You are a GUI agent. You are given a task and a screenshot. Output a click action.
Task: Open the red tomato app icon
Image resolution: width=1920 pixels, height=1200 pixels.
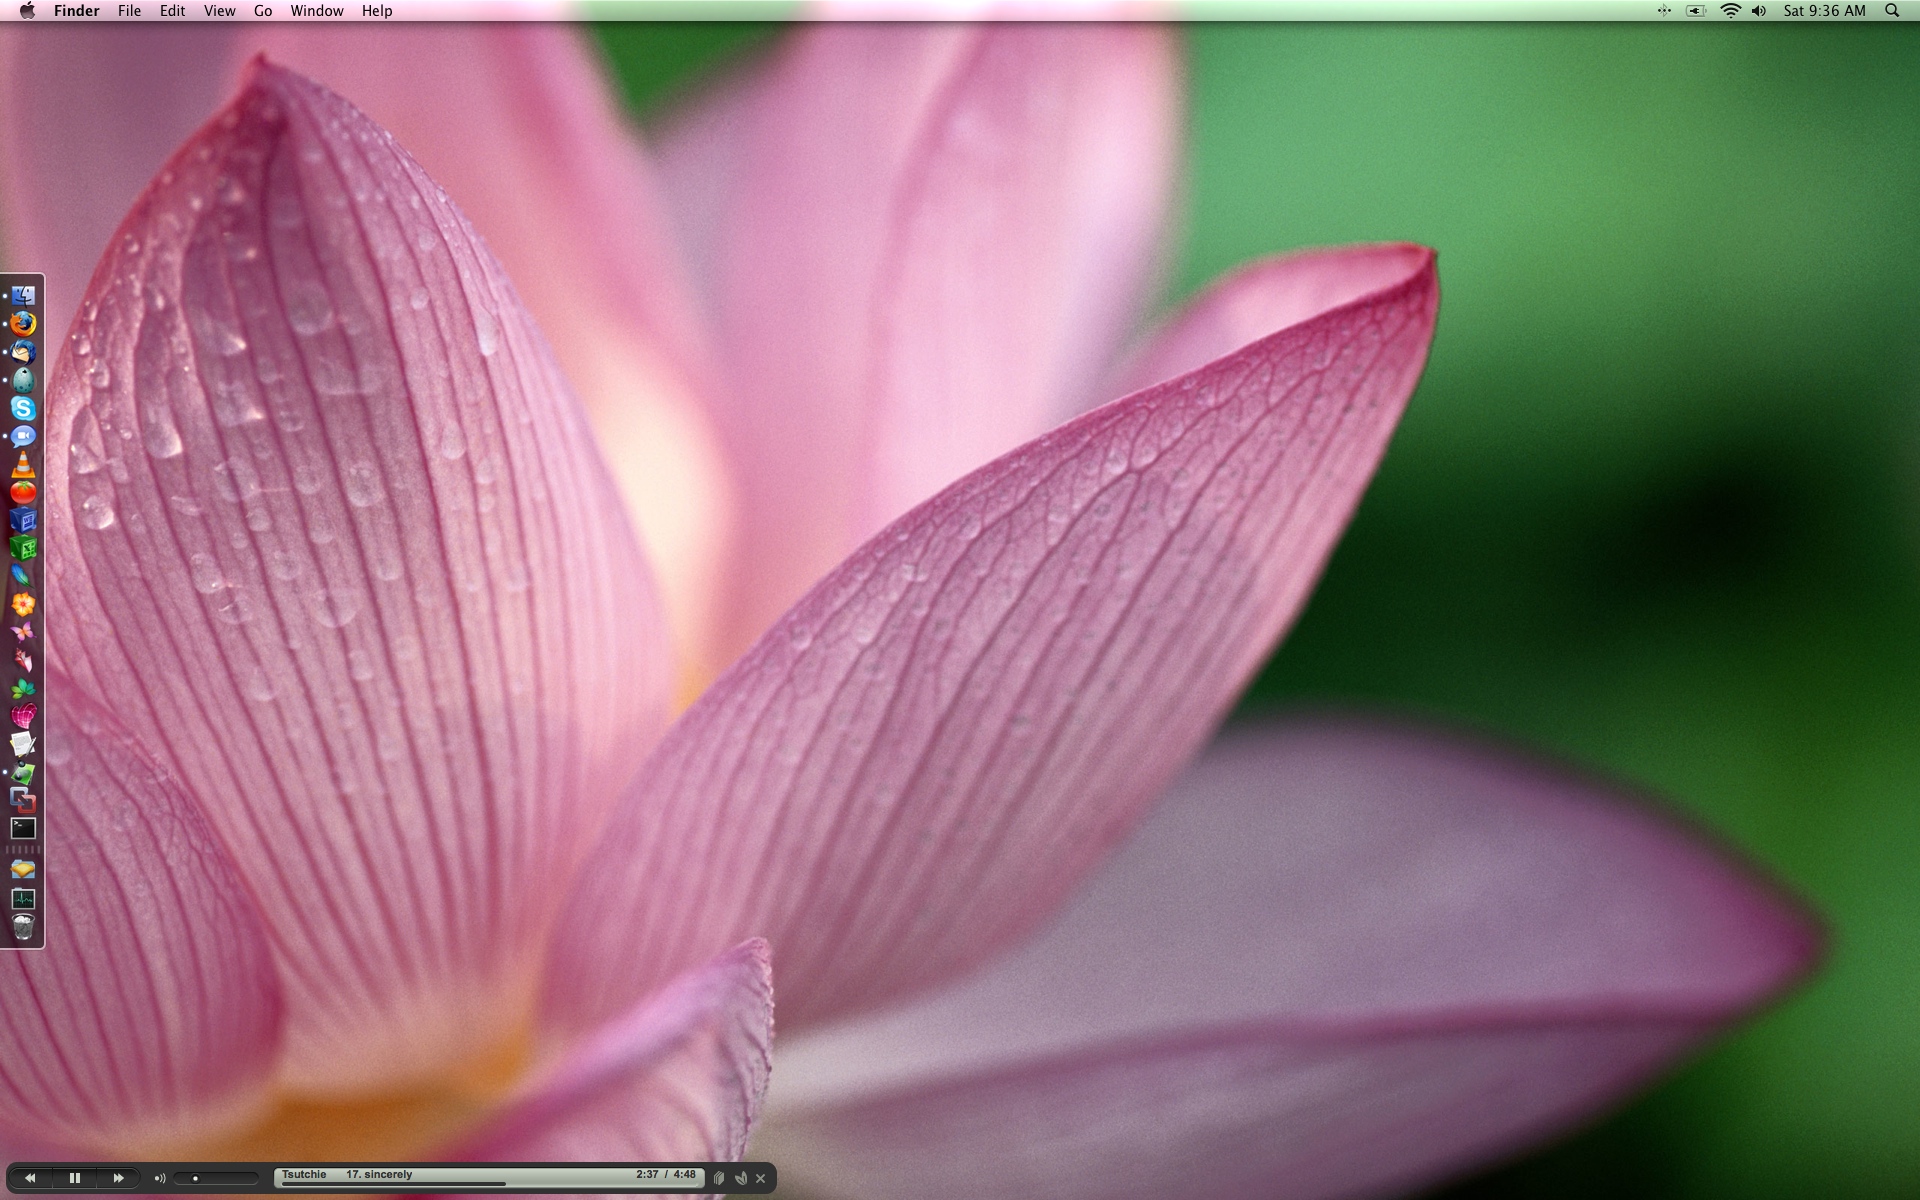tap(23, 492)
